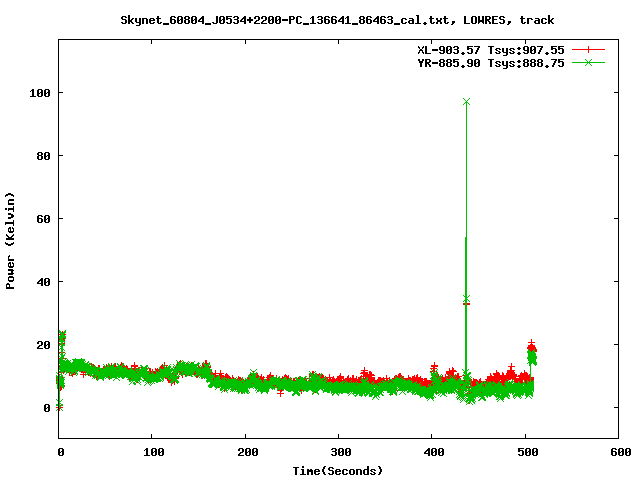Click the x-axis value 600
Viewport: 640px width, 480px height.
coord(620,452)
